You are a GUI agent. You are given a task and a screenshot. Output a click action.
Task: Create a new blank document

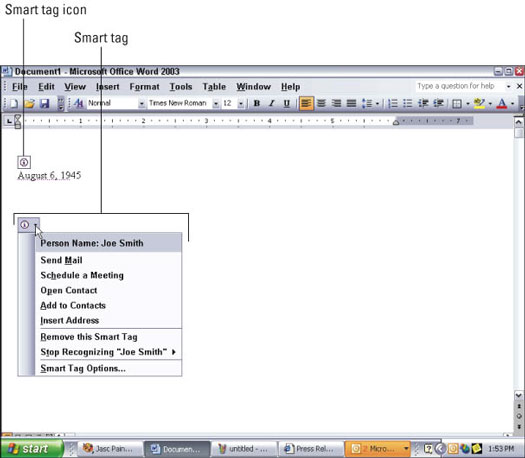coord(14,103)
